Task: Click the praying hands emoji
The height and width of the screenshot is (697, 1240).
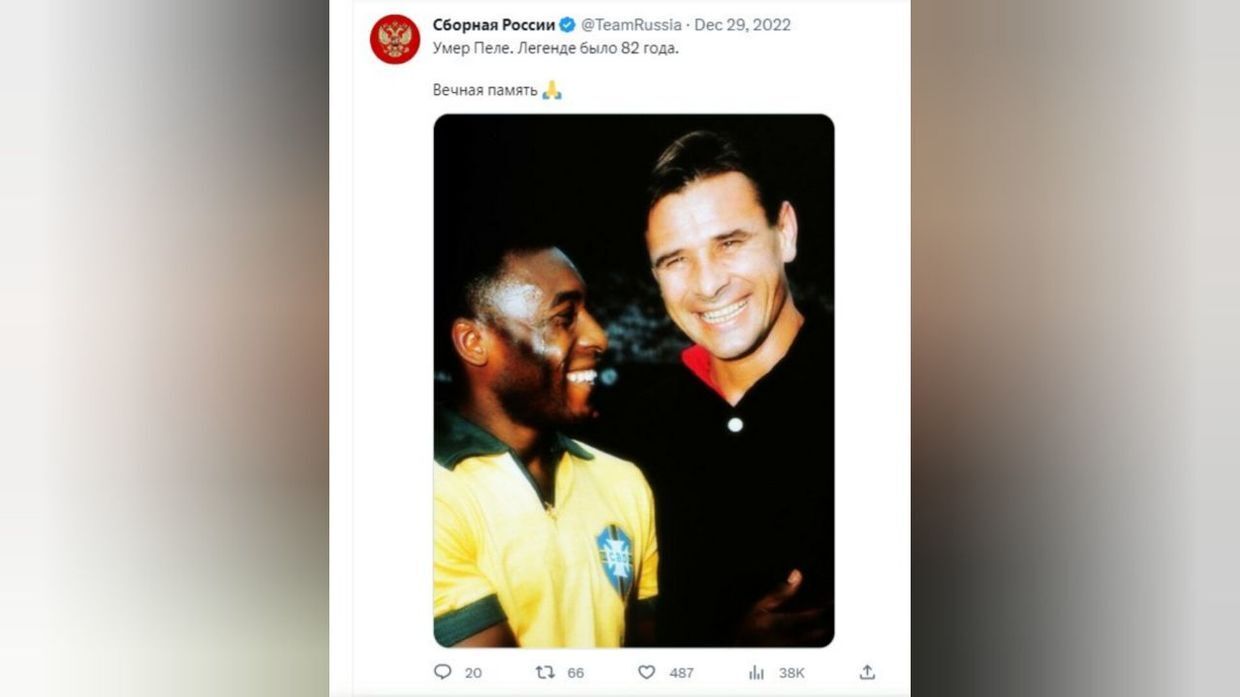Action: pos(552,91)
